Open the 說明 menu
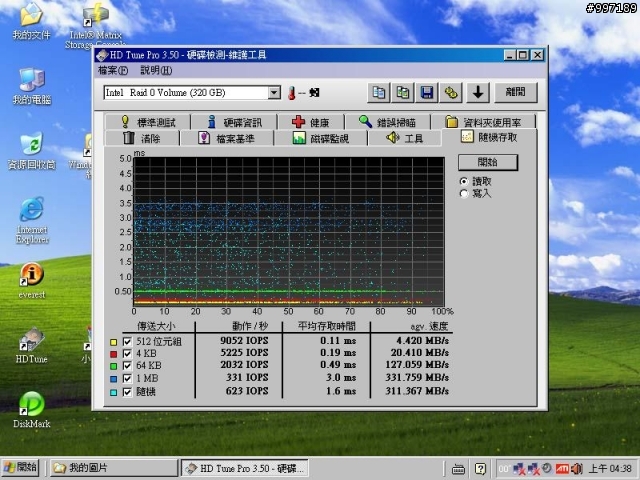The image size is (640, 480). click(x=156, y=71)
